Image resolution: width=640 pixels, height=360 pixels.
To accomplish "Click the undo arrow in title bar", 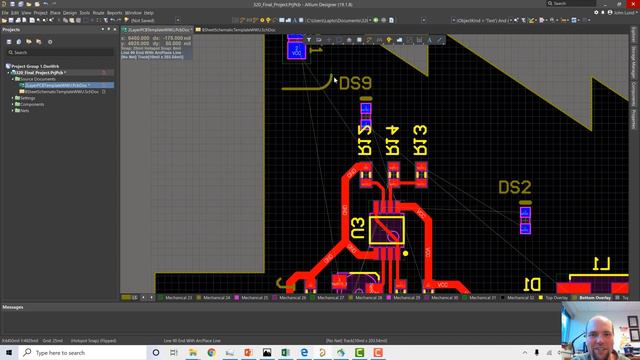I will tap(45, 4).
